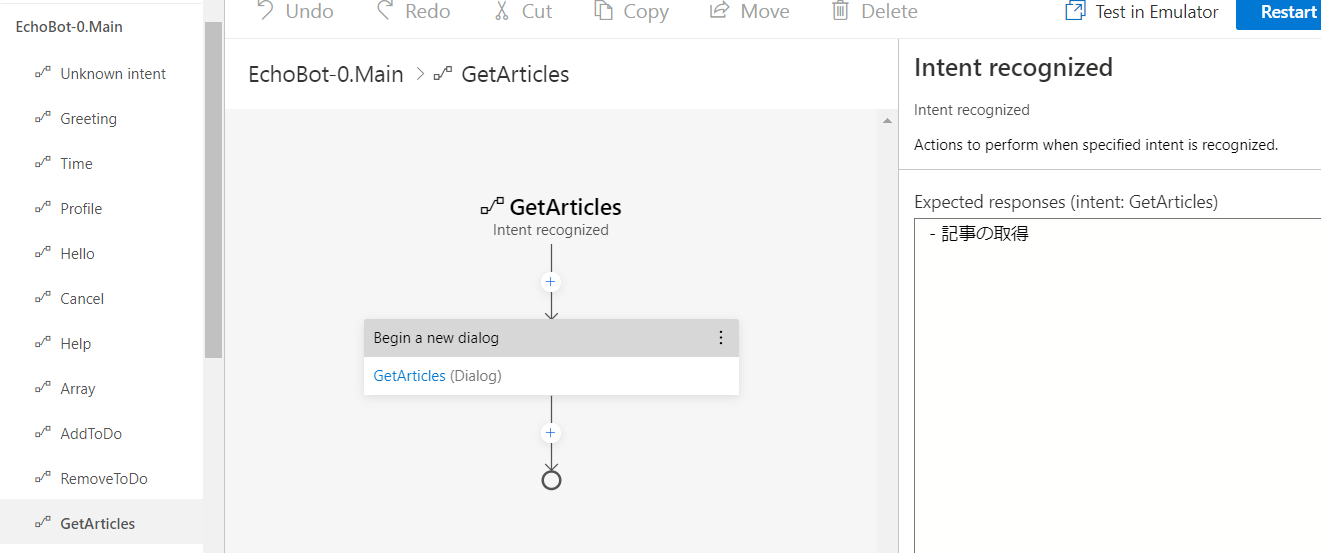Click the Copy icon in toolbar
The width and height of the screenshot is (1321, 553).
coord(603,11)
